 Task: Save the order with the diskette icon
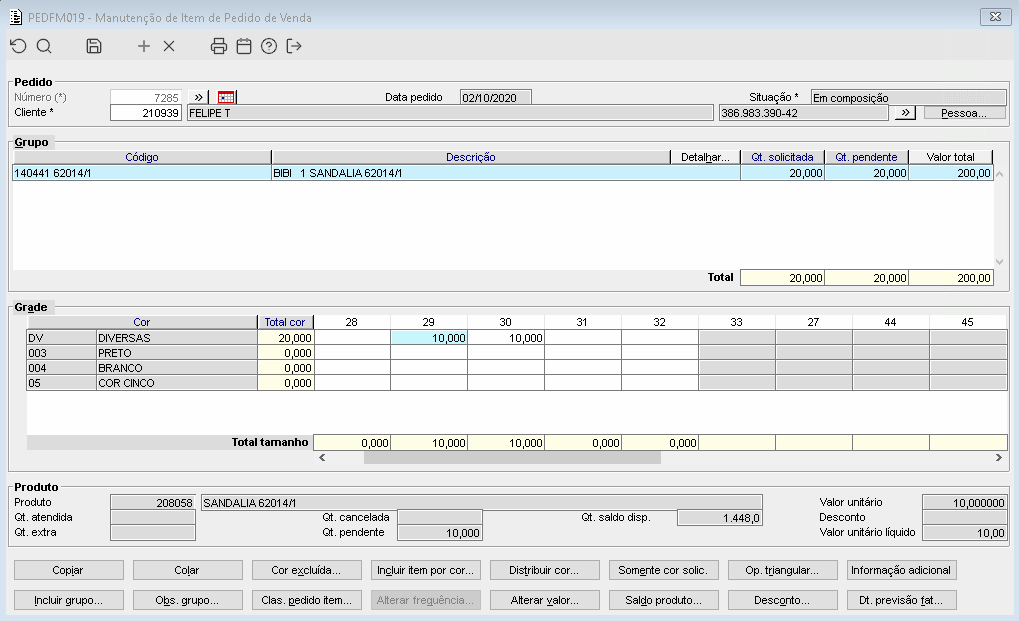94,46
